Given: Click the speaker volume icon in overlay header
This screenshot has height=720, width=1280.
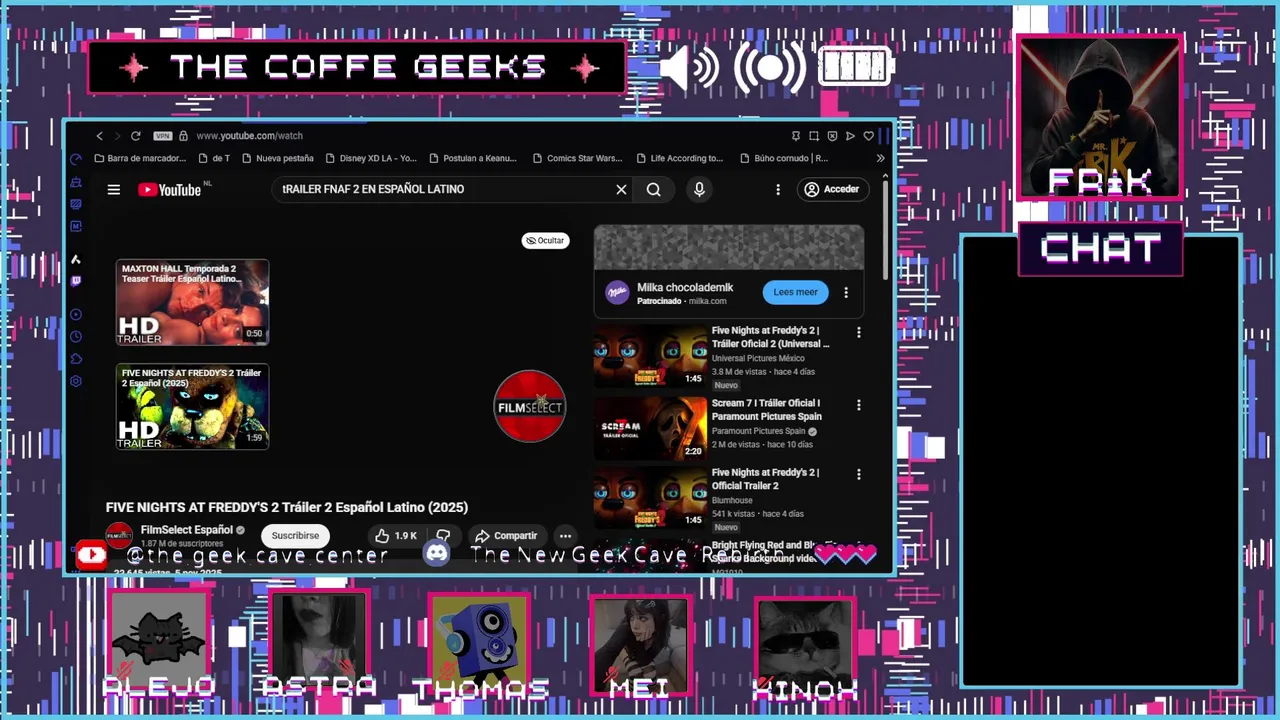Looking at the screenshot, I should (689, 68).
